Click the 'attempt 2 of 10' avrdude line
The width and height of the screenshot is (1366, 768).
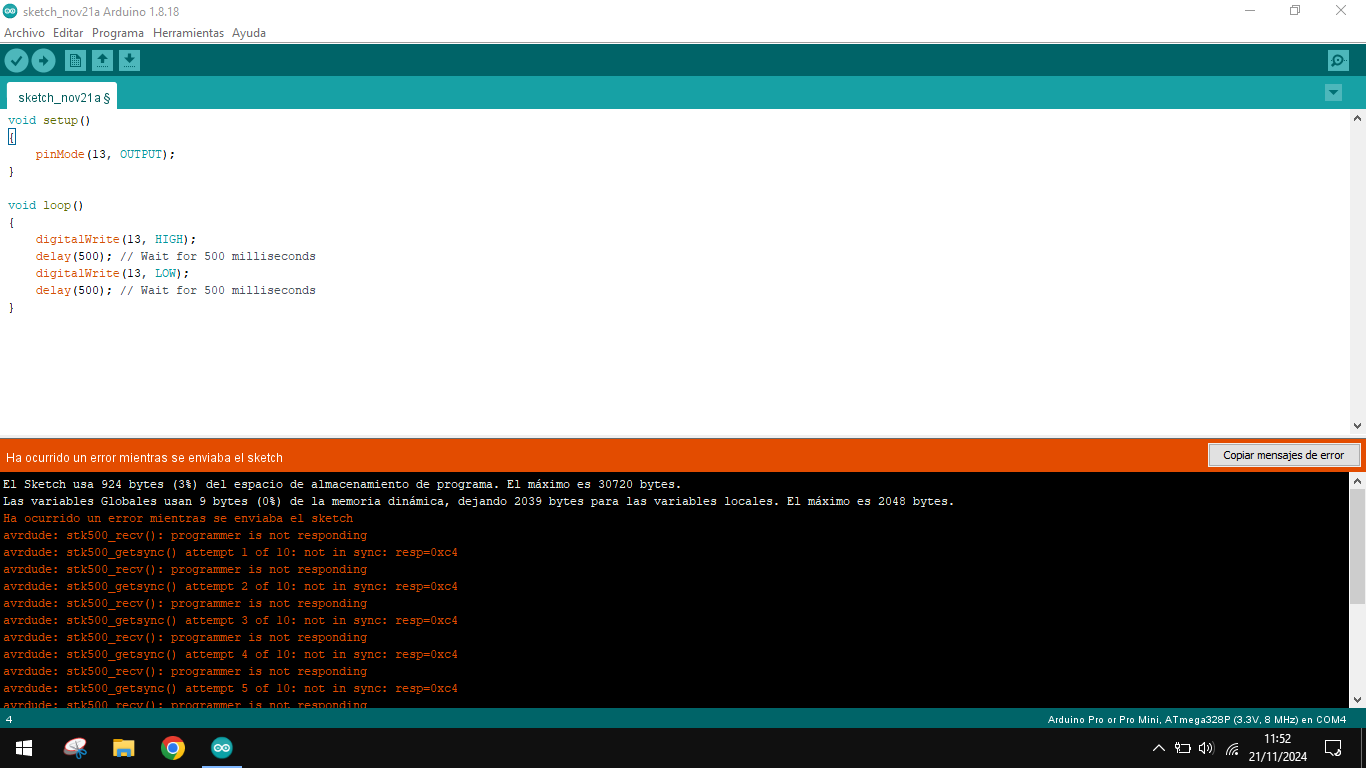point(230,586)
